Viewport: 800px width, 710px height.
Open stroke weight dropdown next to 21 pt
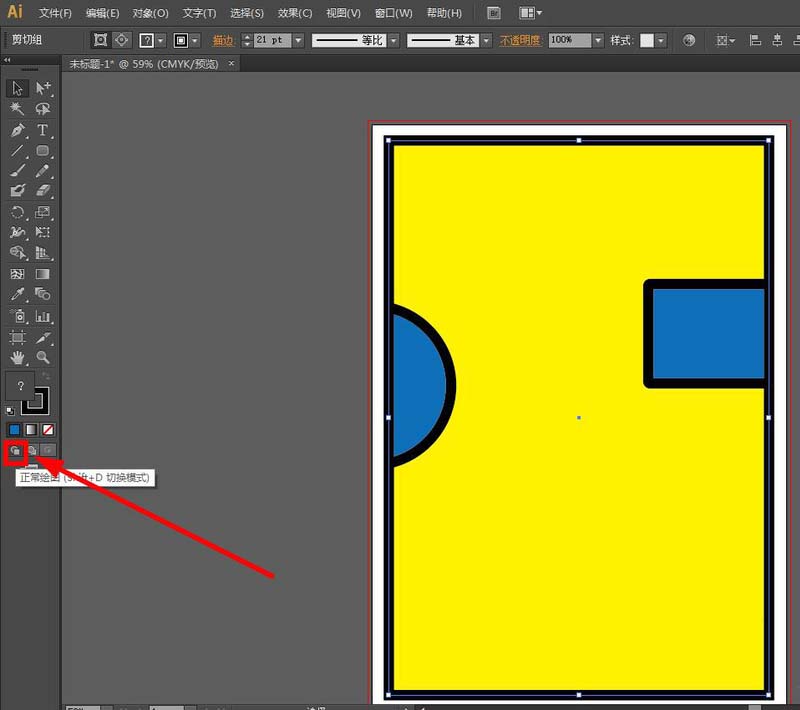tap(298, 40)
